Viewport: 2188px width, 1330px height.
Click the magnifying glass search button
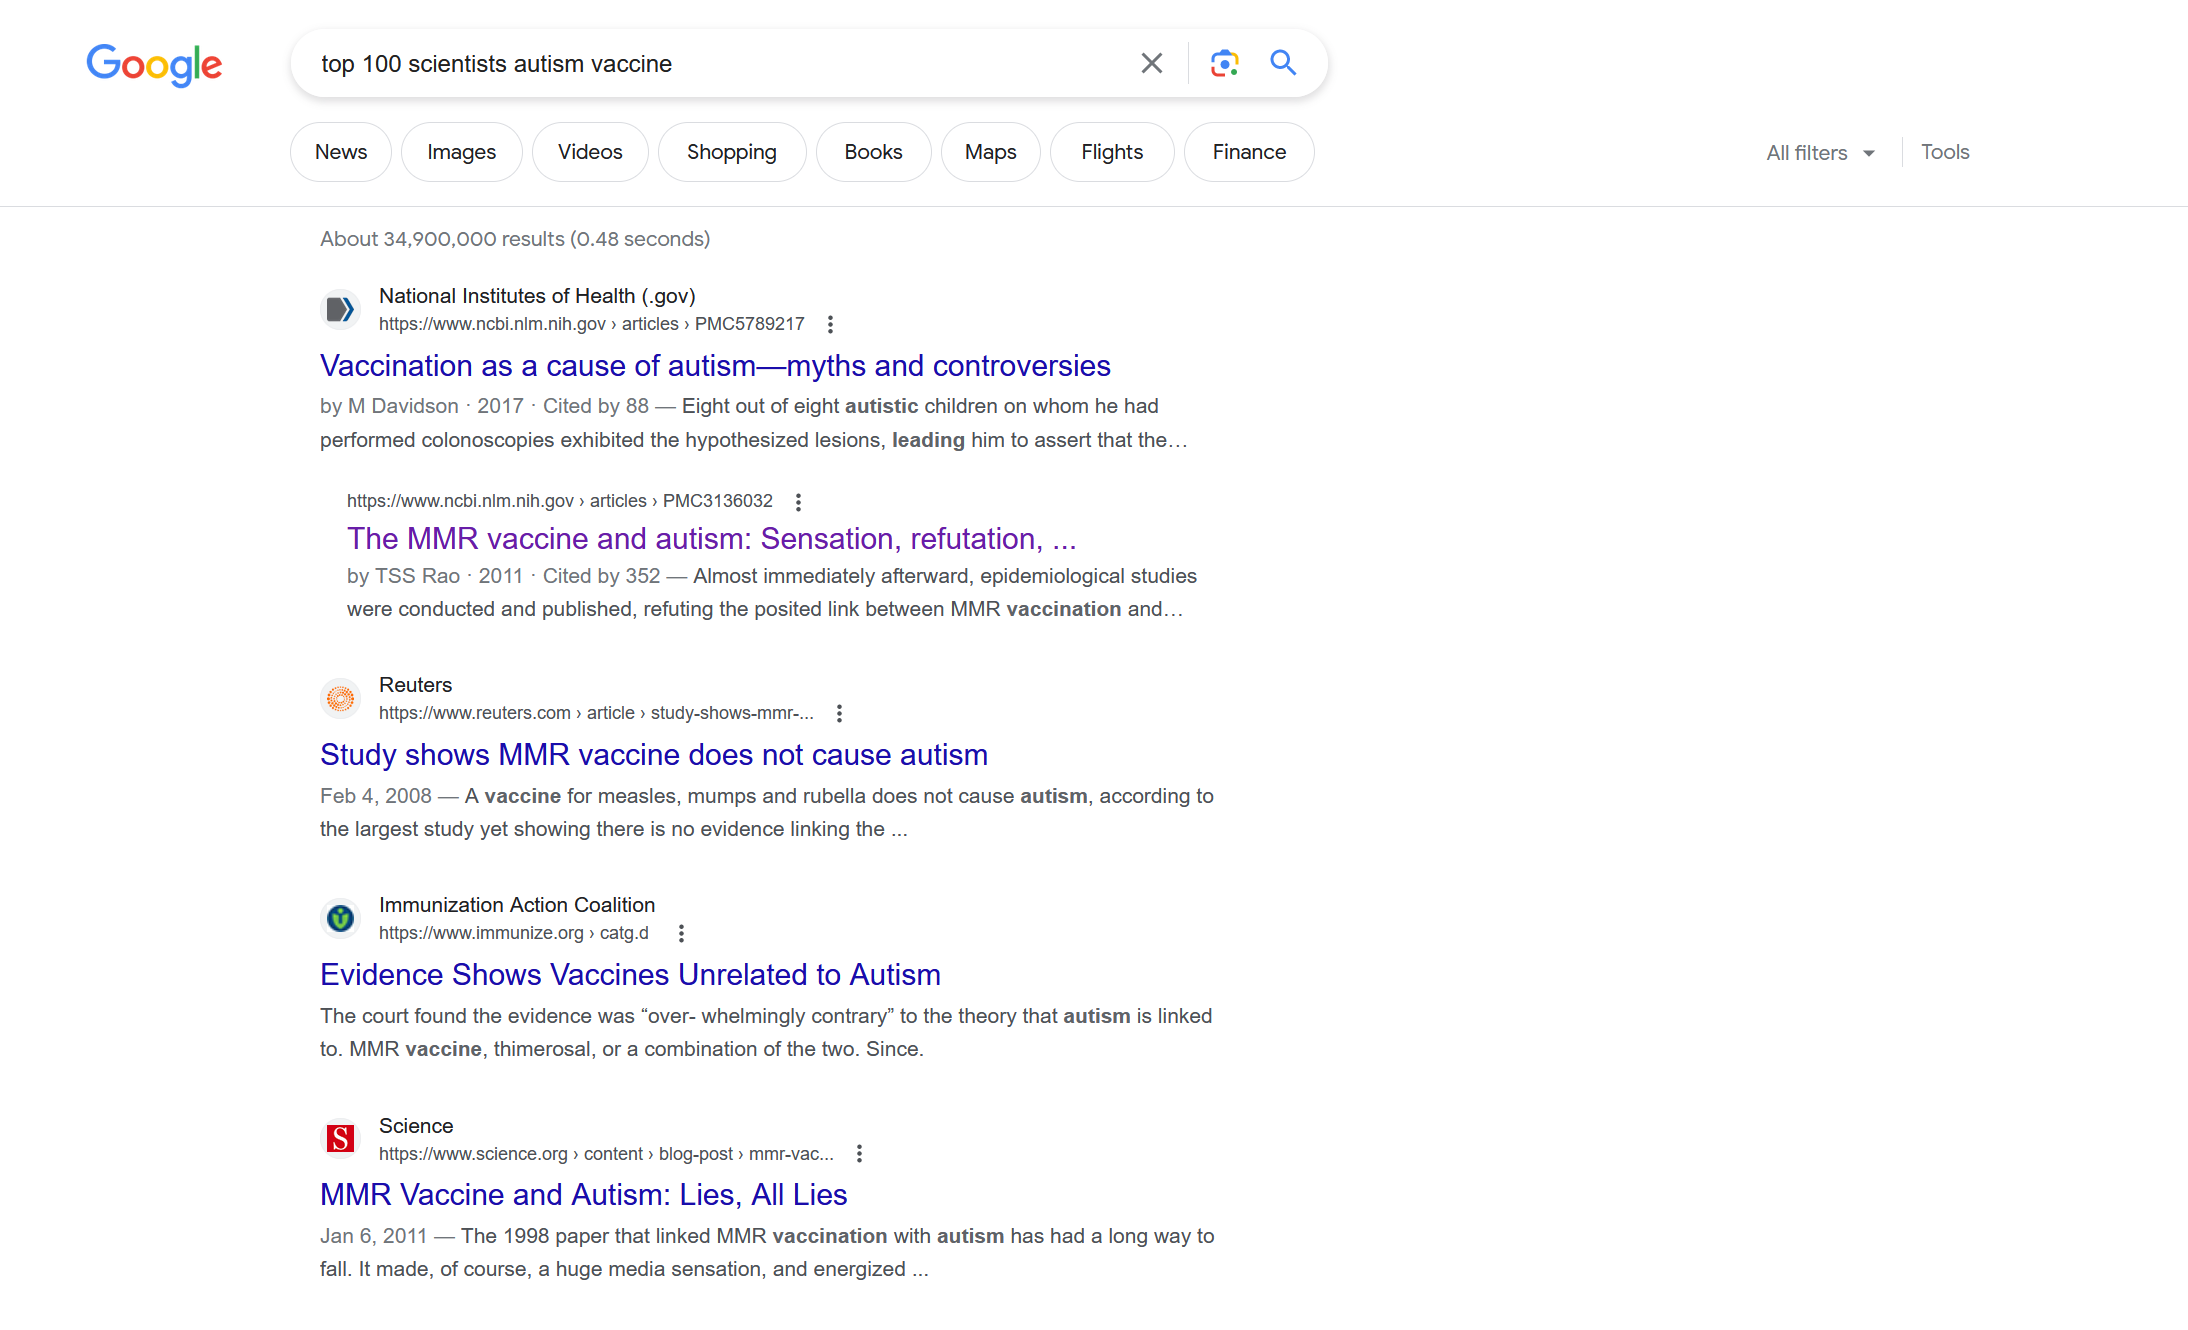(x=1283, y=63)
